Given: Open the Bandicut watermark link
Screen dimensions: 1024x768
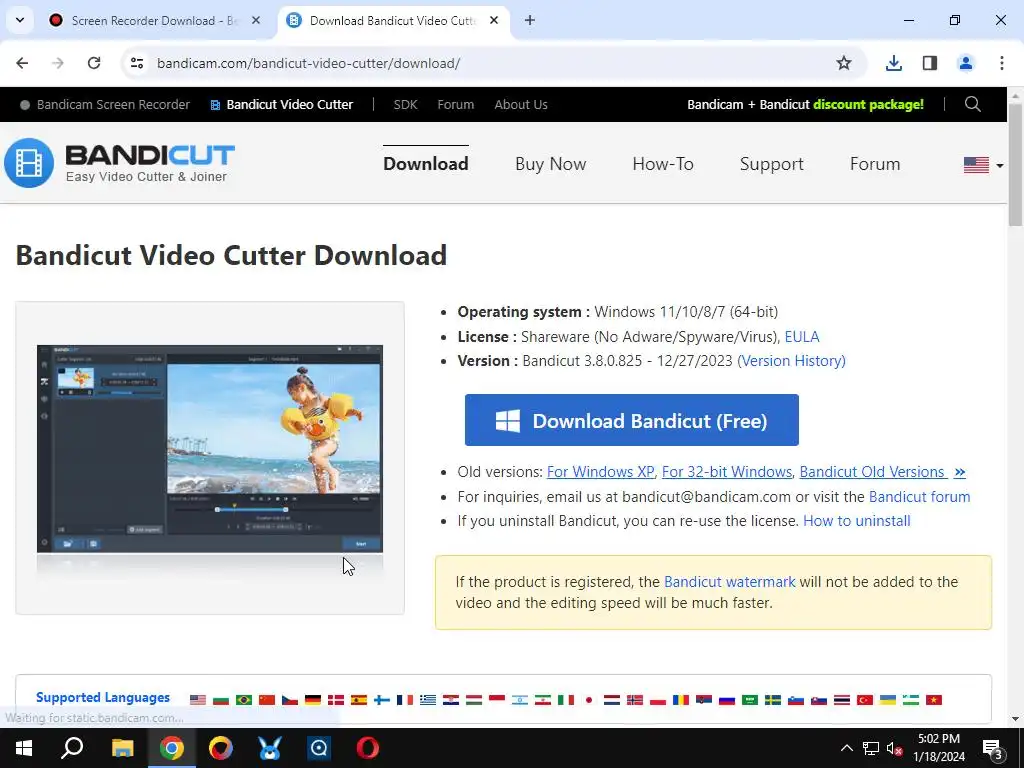Looking at the screenshot, I should [x=729, y=582].
